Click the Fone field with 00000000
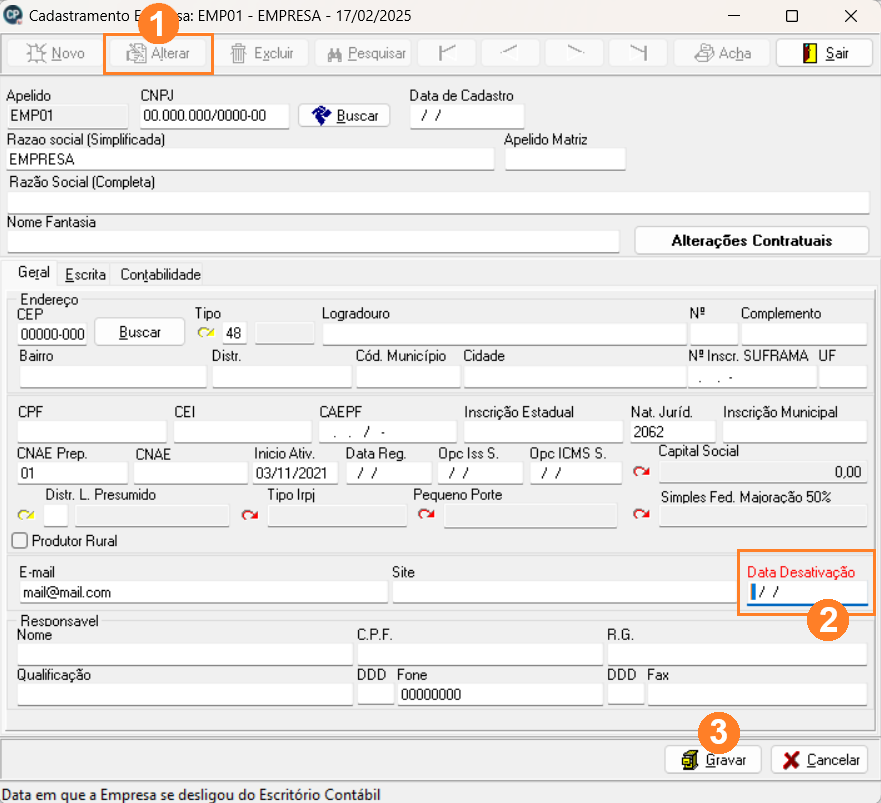The height and width of the screenshot is (803, 881). coord(500,695)
